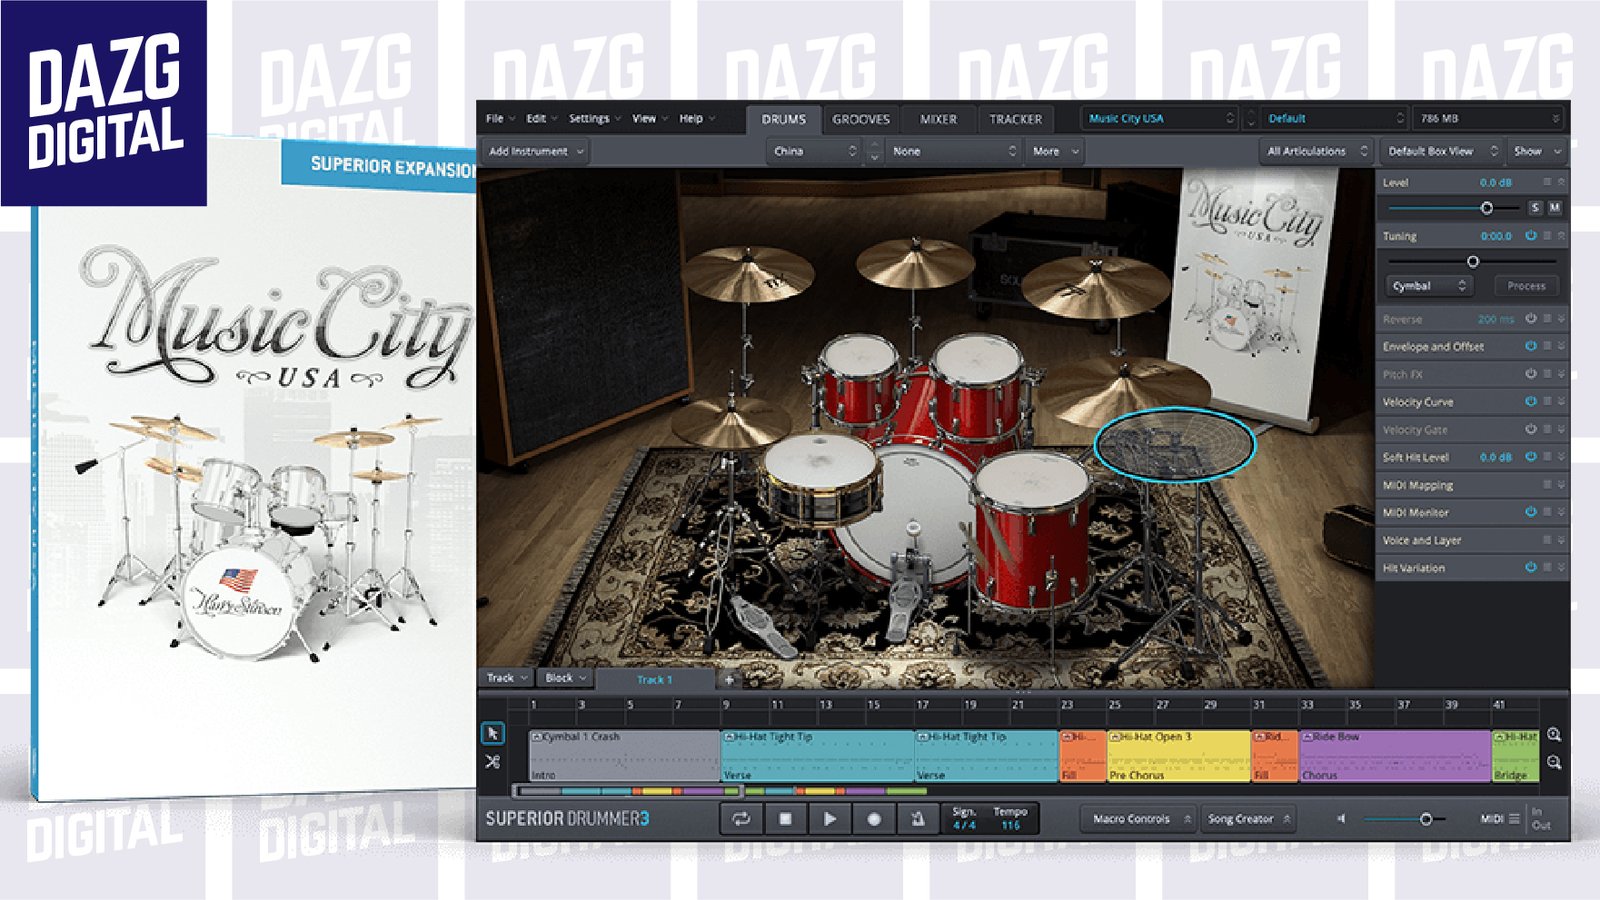Open the Settings menu
Image resolution: width=1600 pixels, height=900 pixels.
[x=594, y=118]
